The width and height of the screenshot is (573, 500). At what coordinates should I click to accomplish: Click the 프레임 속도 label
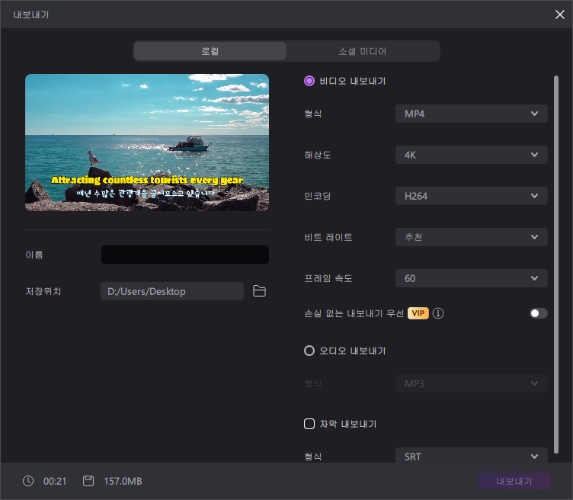coord(328,279)
